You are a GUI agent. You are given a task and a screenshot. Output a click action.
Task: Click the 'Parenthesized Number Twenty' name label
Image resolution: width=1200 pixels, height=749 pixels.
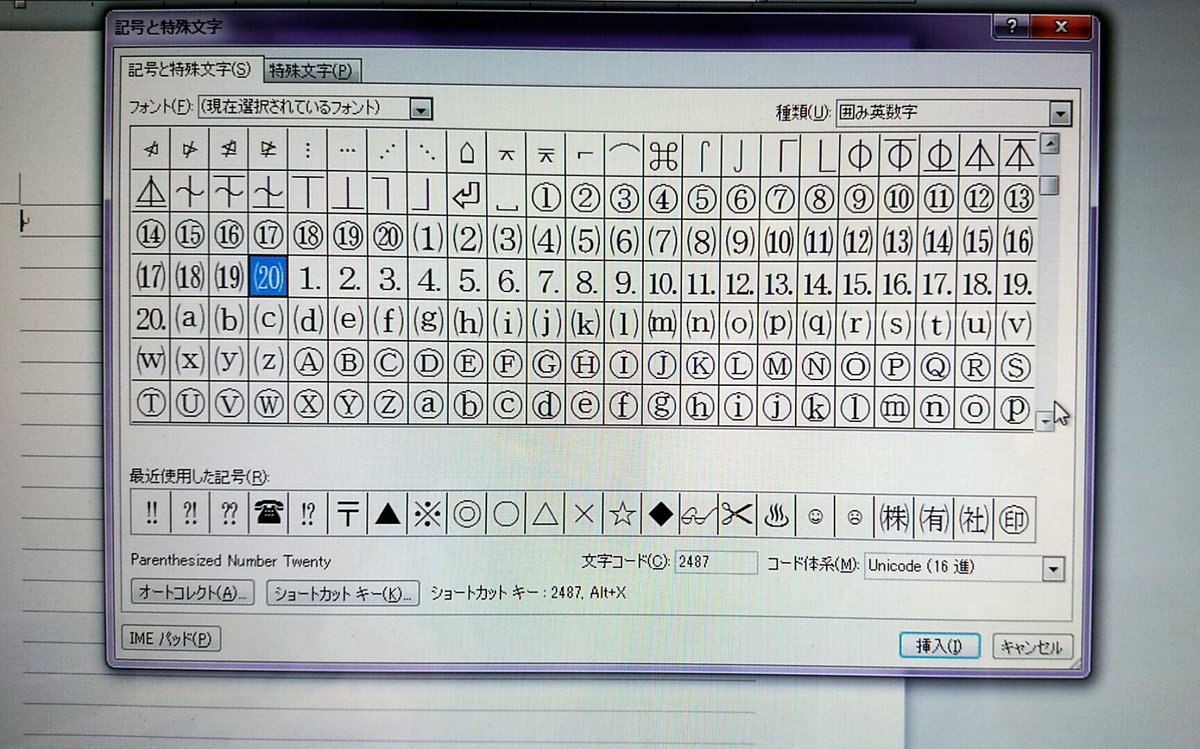point(230,561)
